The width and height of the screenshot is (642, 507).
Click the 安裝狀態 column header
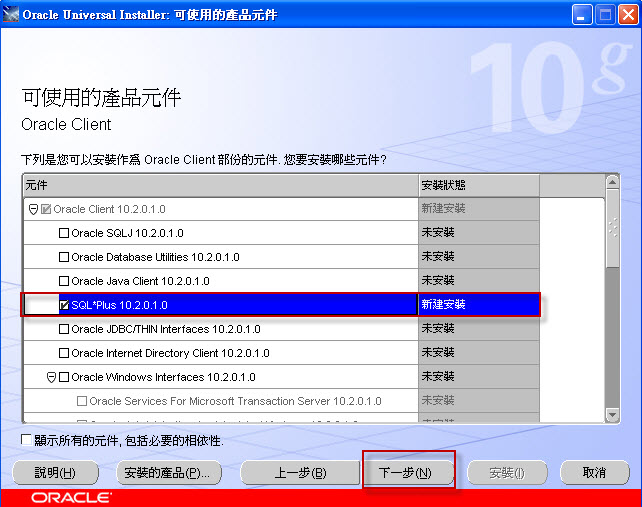[x=479, y=186]
